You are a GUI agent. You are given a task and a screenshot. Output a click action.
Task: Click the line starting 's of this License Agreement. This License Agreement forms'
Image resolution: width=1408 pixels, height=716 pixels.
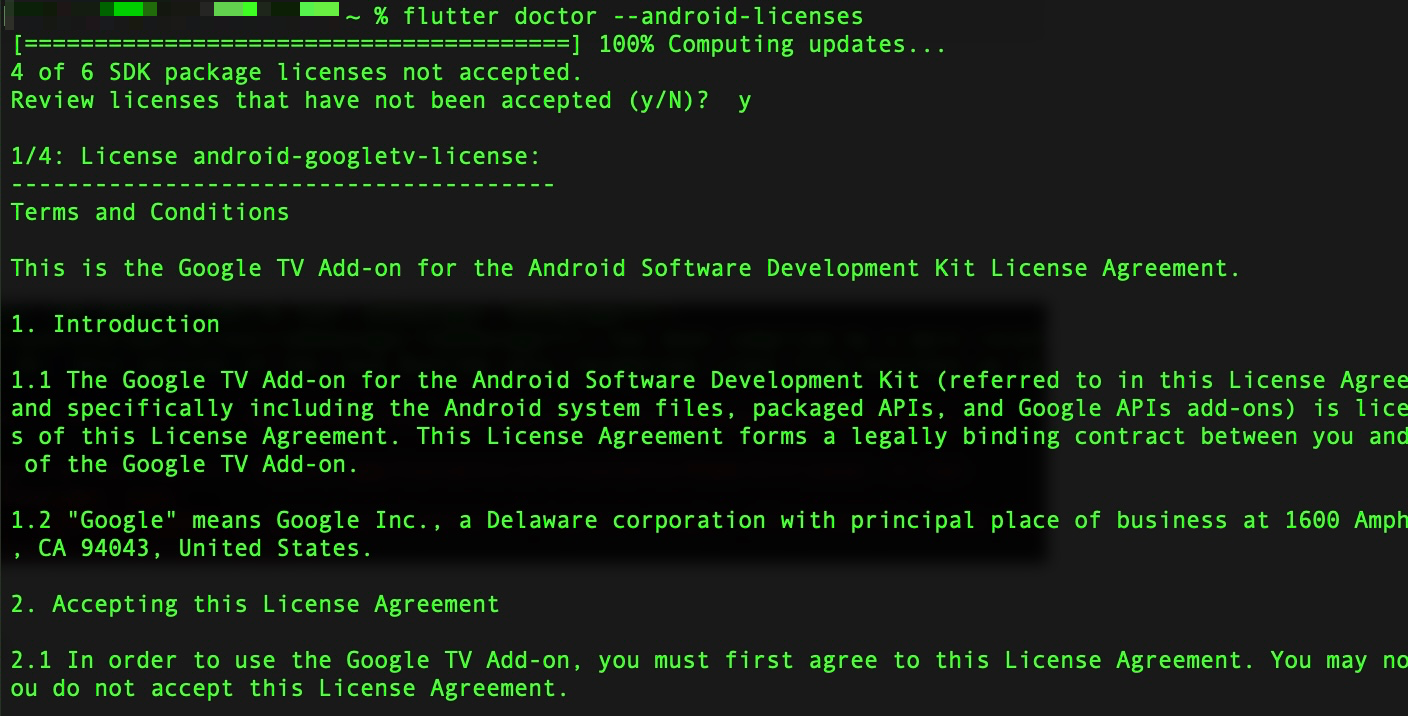(x=709, y=436)
